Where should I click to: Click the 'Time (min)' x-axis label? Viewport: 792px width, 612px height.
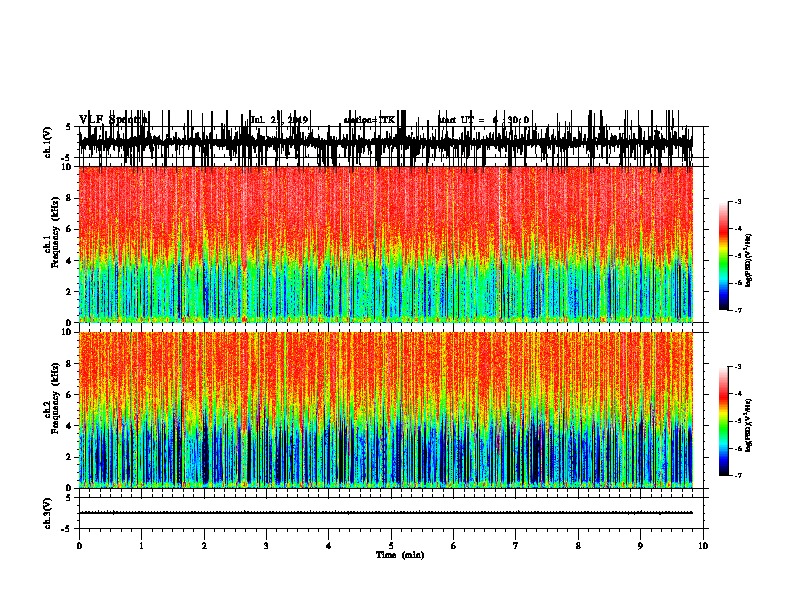tap(400, 555)
